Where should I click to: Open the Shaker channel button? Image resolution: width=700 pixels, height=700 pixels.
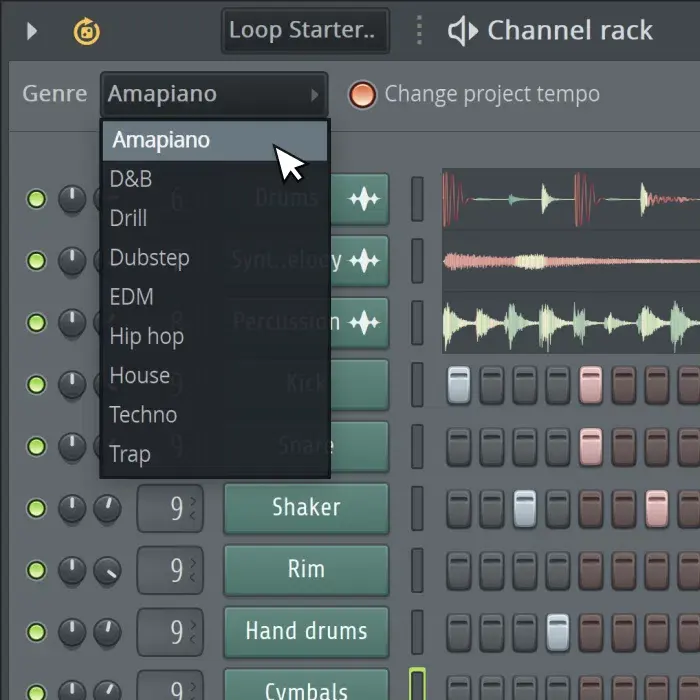306,508
